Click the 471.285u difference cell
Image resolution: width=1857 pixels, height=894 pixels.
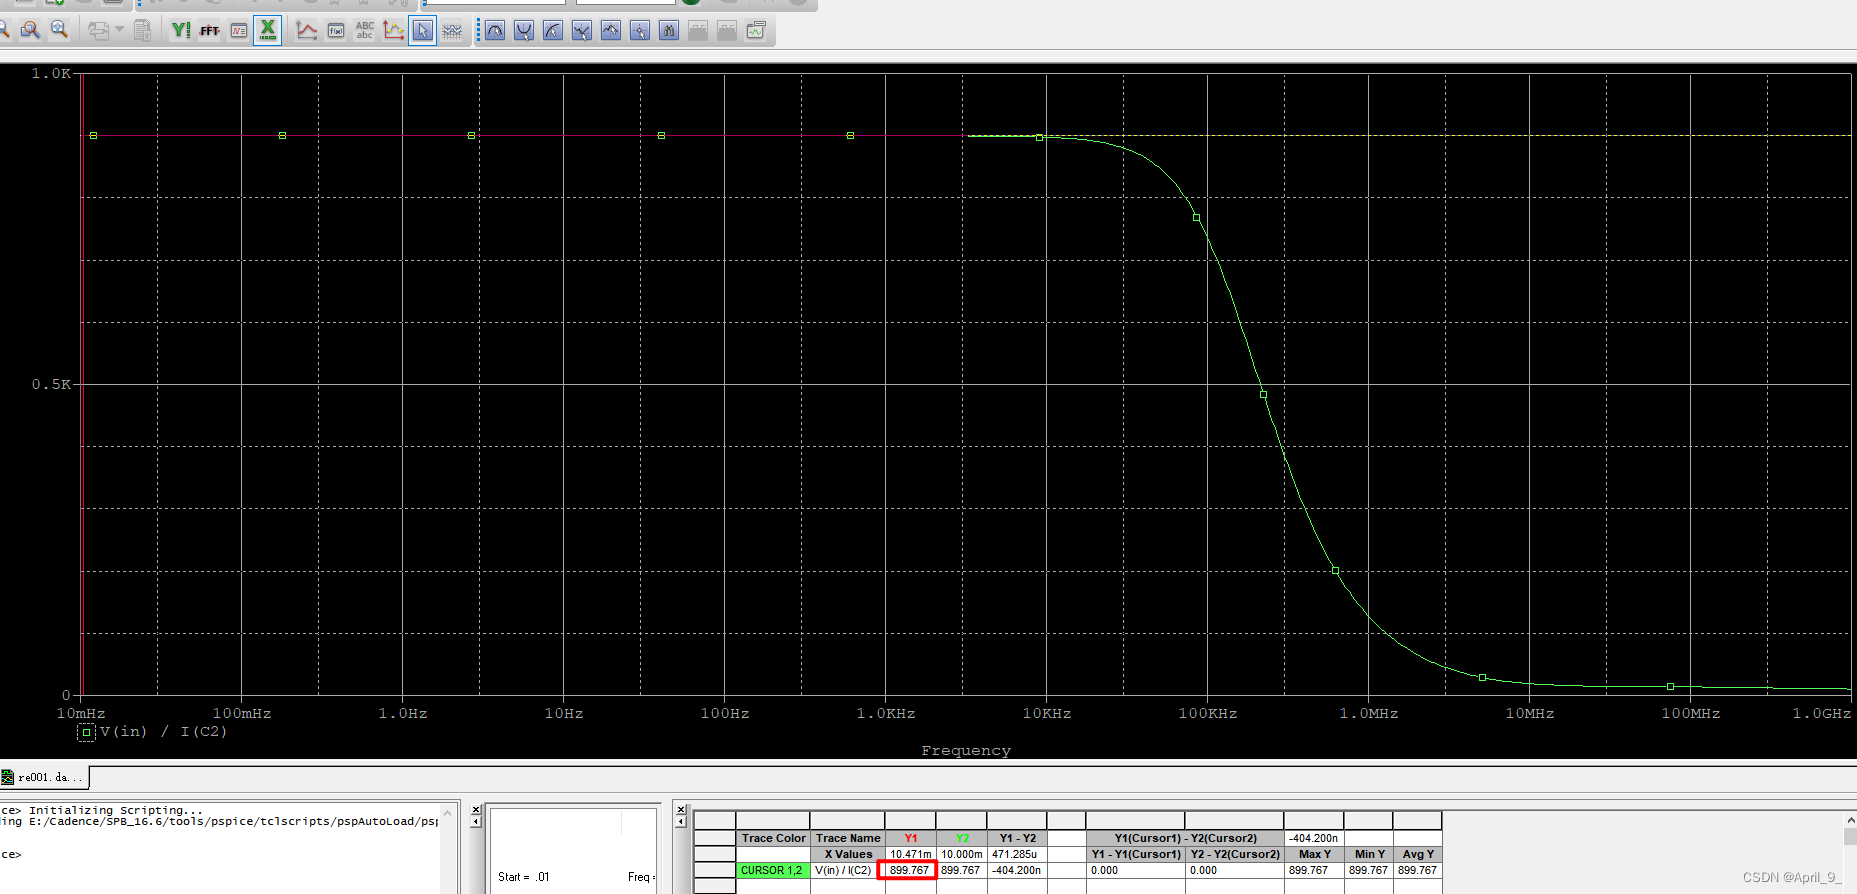1017,854
